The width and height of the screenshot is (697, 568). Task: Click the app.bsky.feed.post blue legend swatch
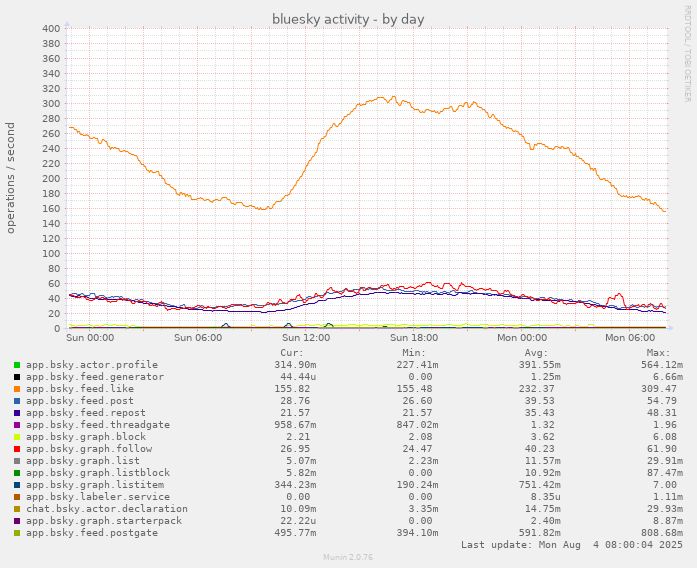(17, 401)
